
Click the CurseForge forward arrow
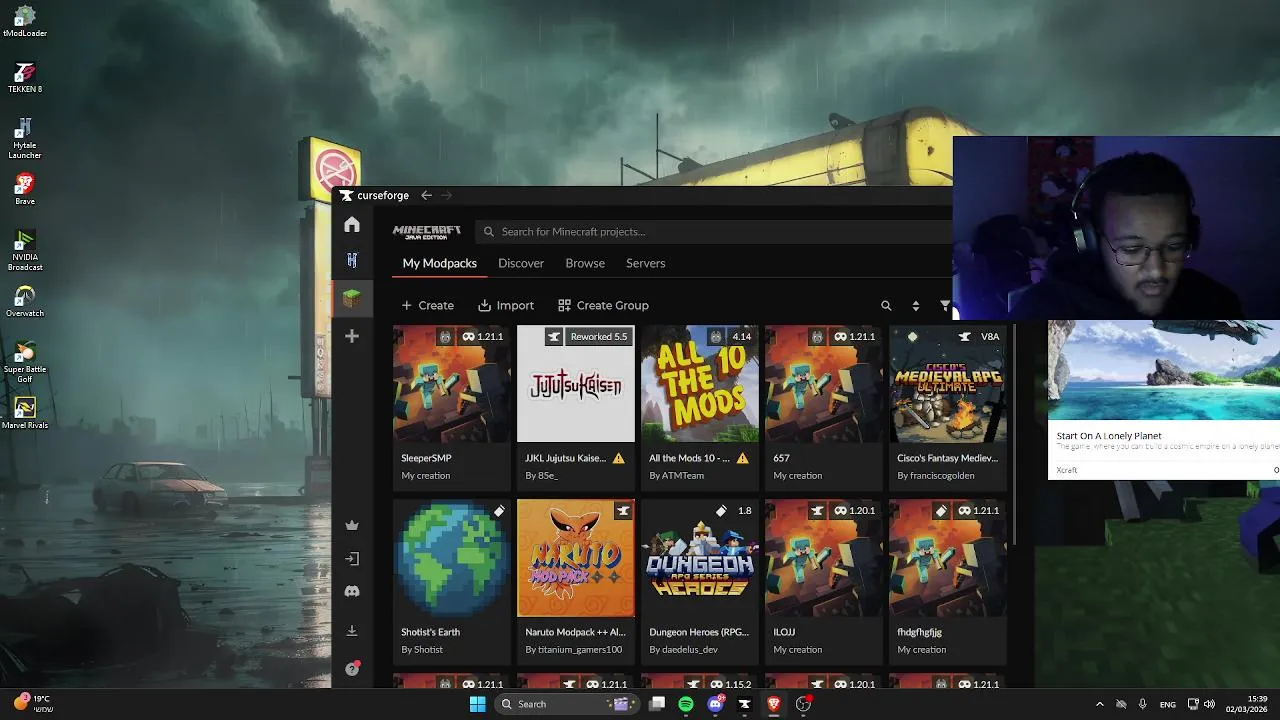click(447, 195)
